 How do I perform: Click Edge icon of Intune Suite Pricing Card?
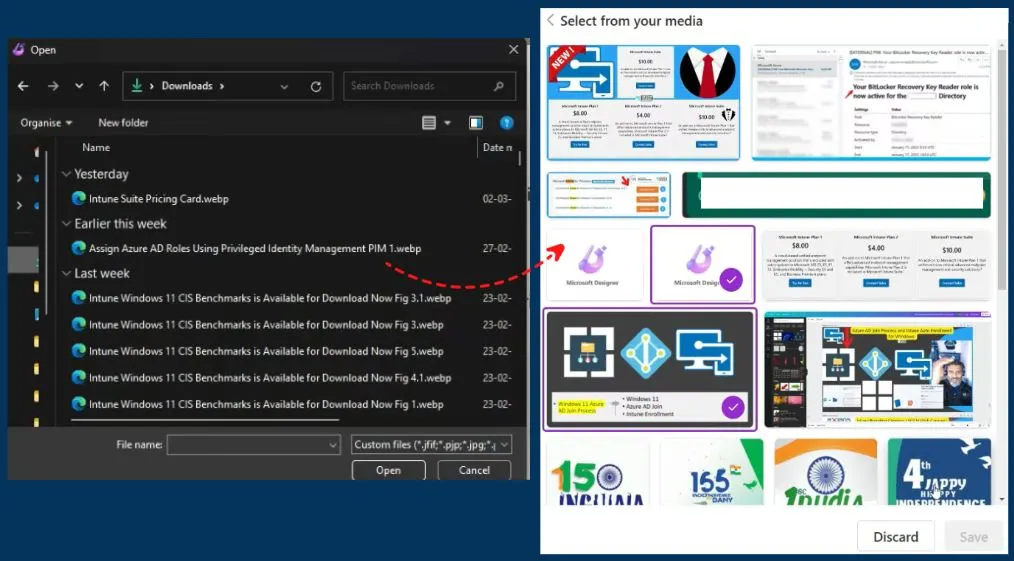79,198
